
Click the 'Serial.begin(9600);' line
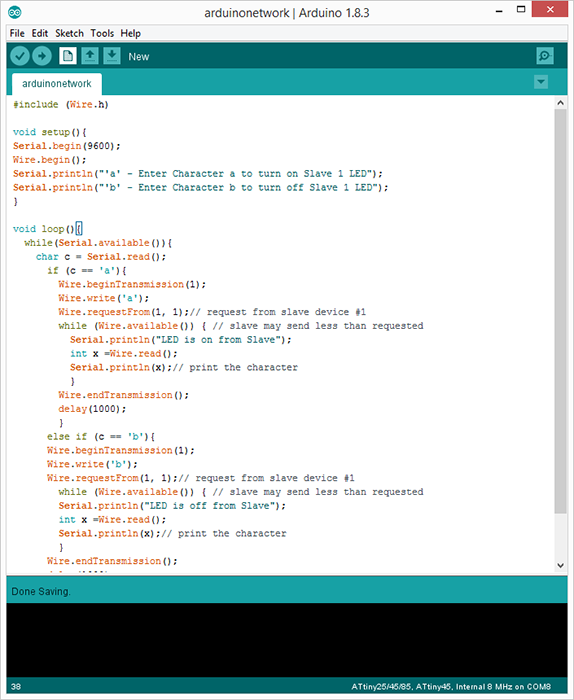tap(67, 146)
